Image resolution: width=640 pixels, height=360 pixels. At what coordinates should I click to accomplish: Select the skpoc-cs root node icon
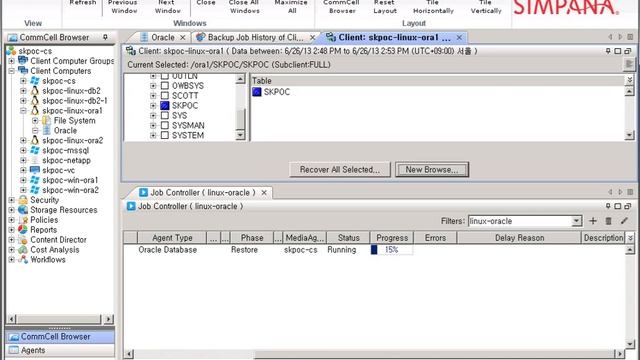pyautogui.click(x=11, y=51)
